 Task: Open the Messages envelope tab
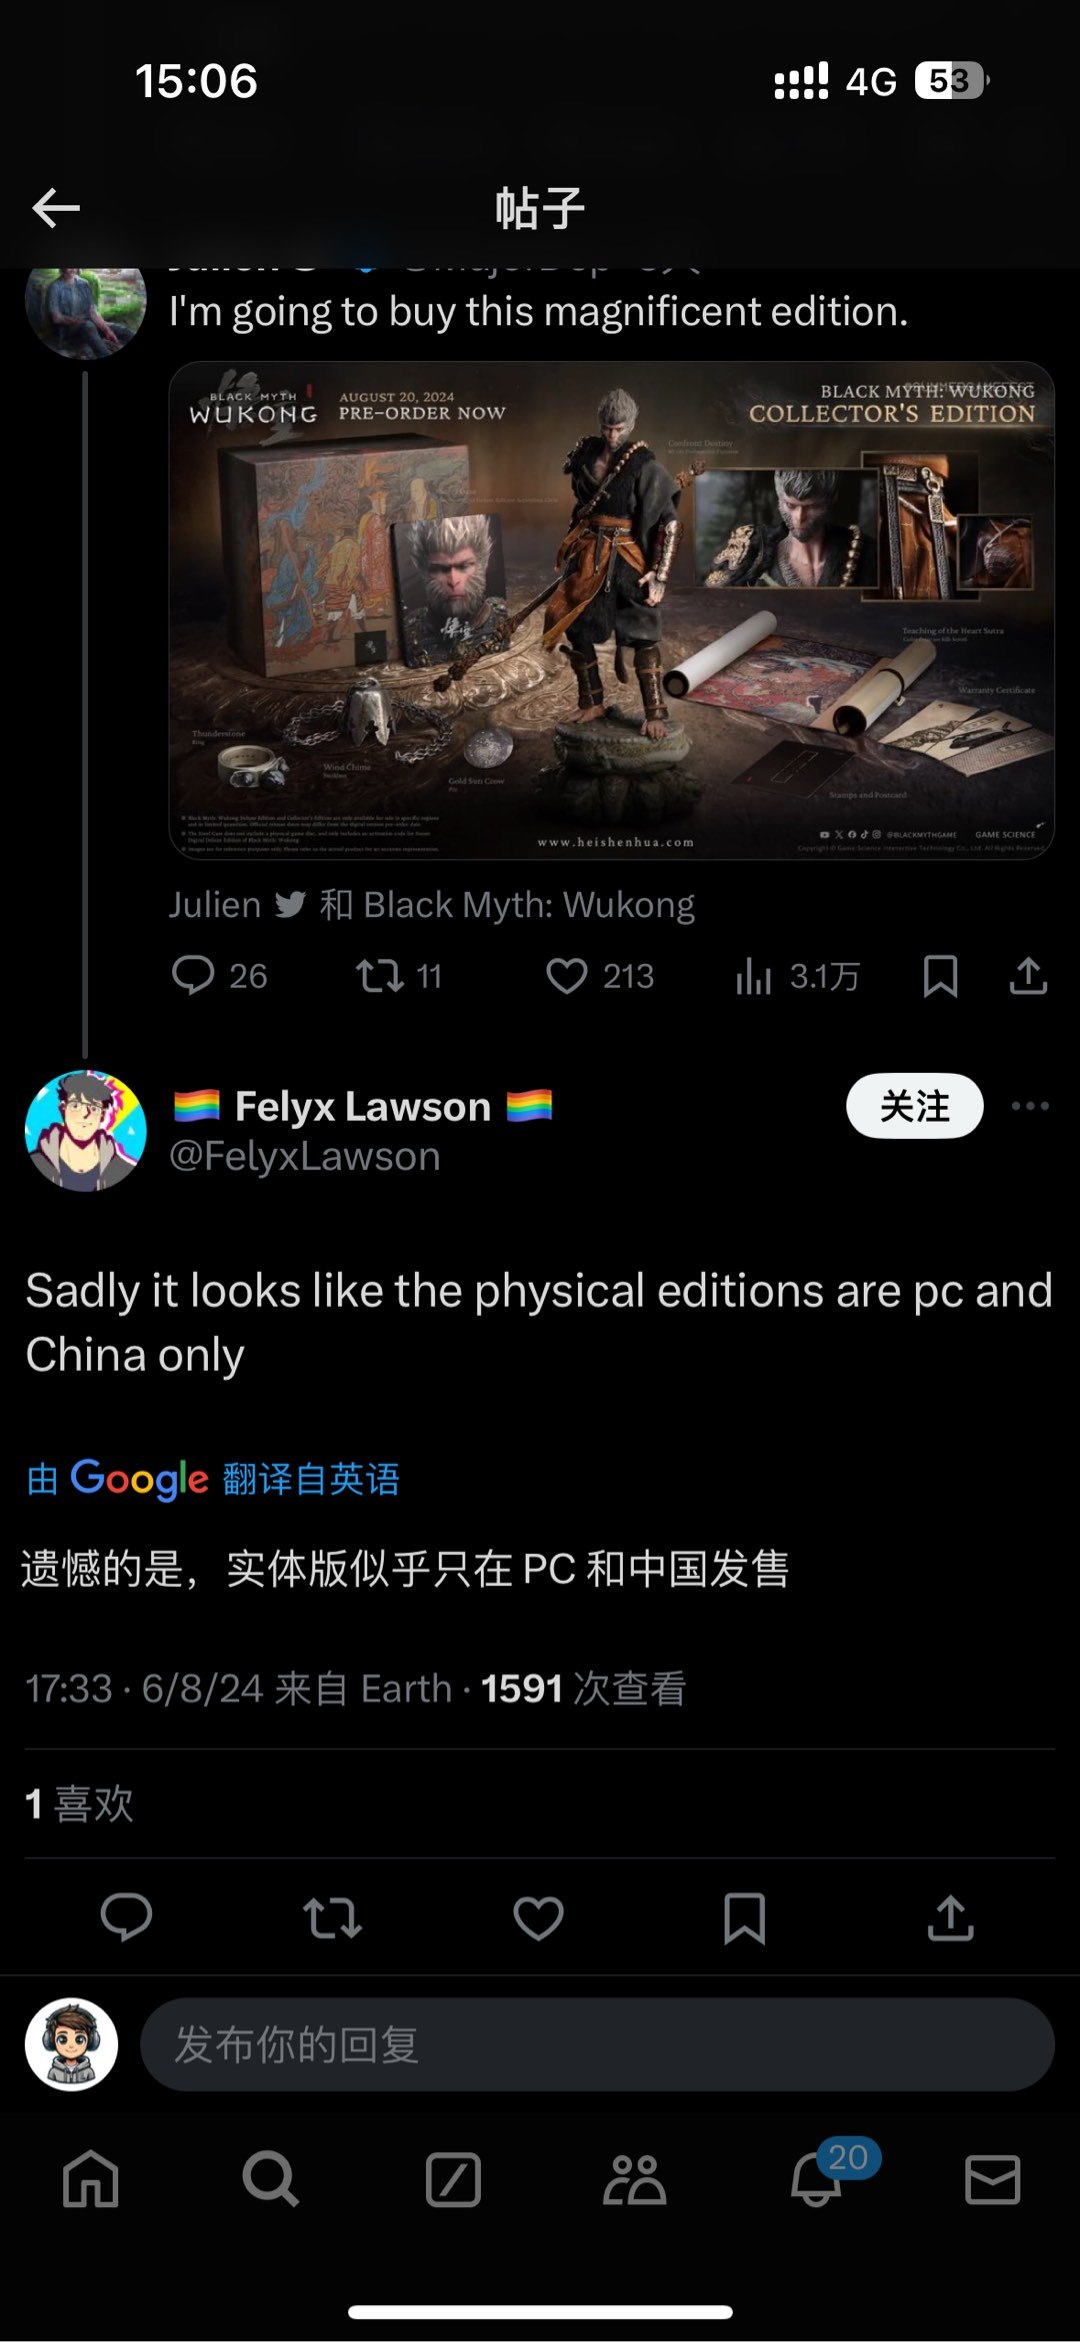click(993, 2180)
